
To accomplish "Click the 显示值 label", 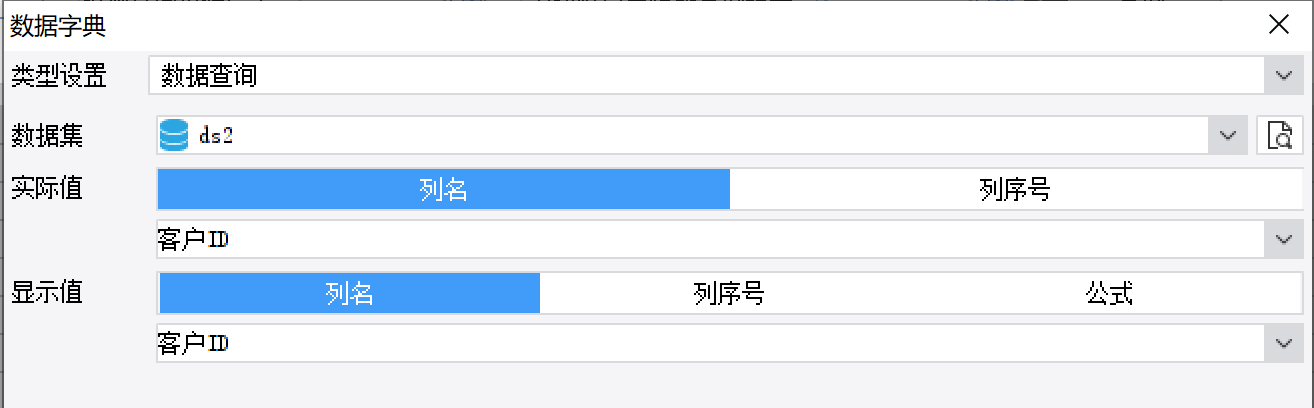I will coord(46,292).
